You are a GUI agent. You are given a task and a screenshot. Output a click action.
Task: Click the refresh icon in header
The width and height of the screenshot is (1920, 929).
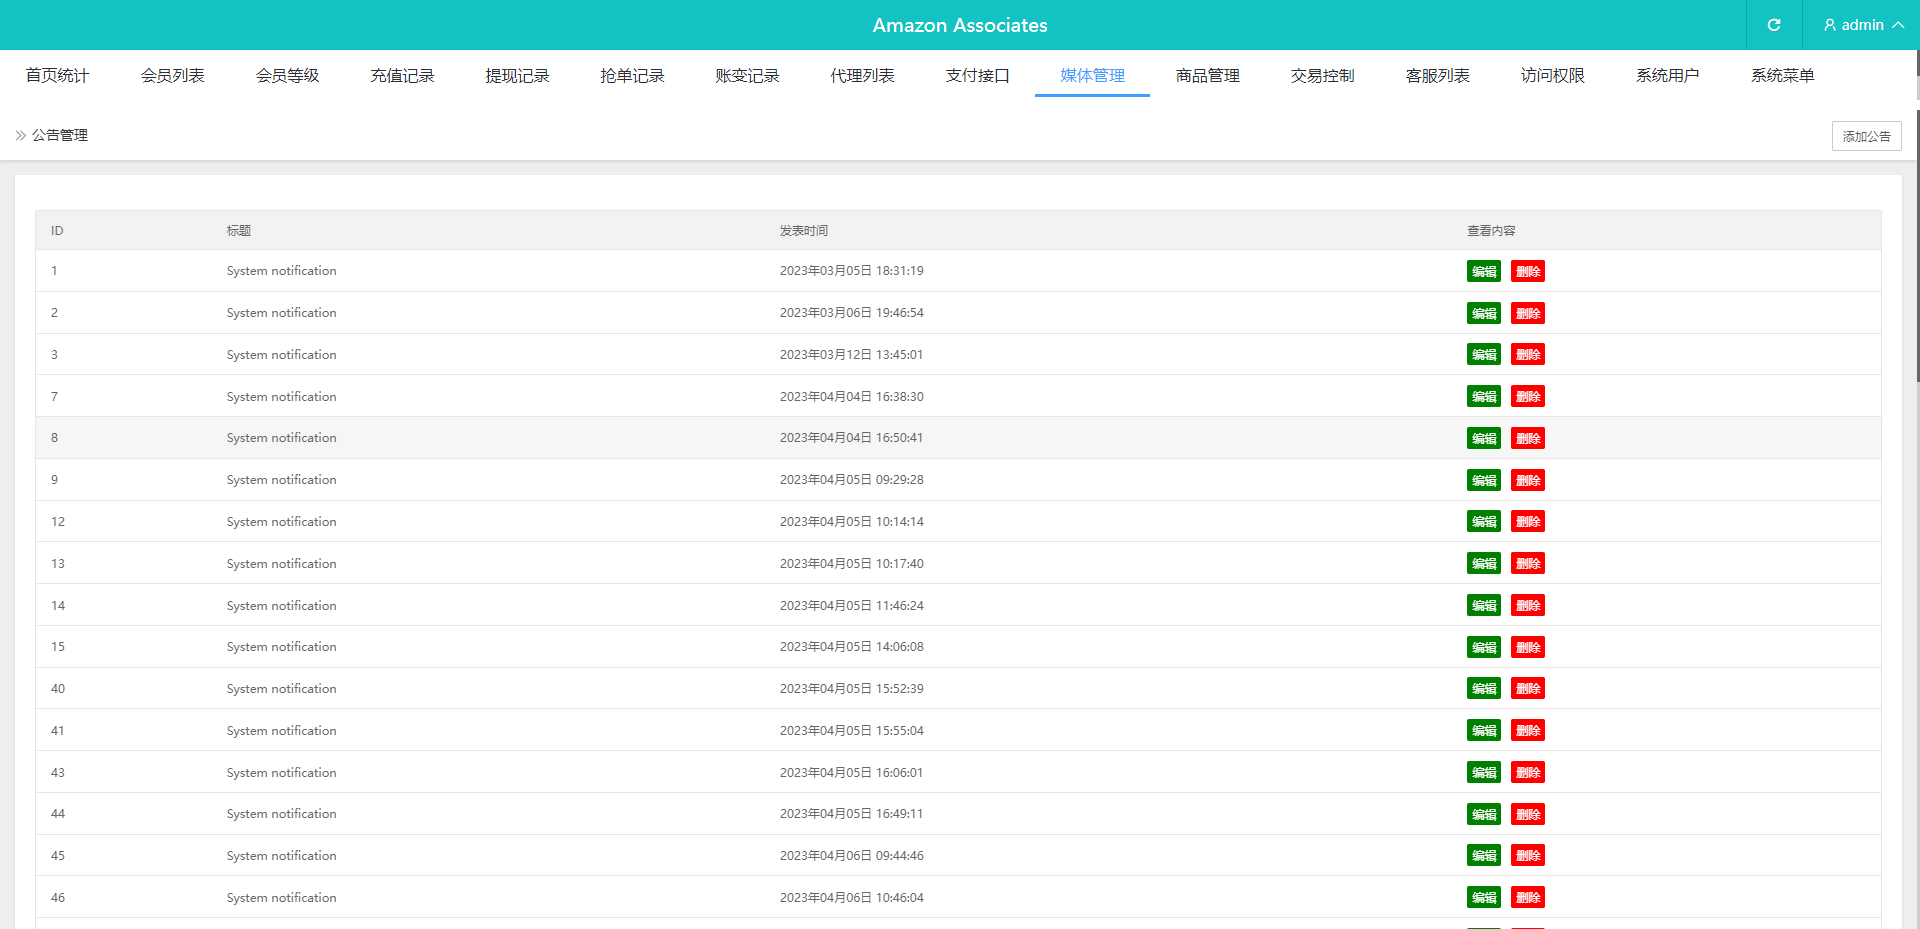pyautogui.click(x=1774, y=25)
